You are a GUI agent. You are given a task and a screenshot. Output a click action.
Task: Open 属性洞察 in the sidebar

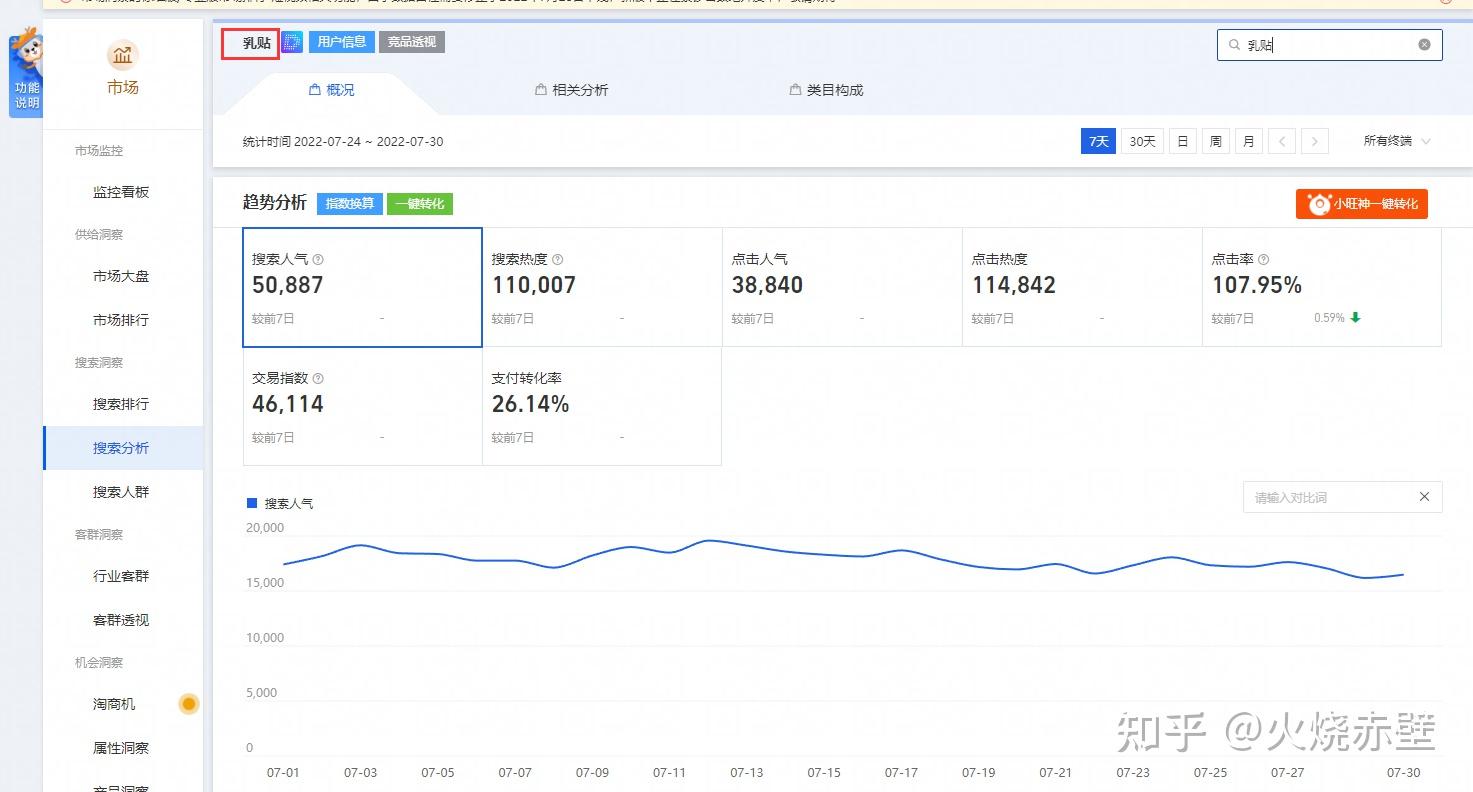tap(121, 748)
